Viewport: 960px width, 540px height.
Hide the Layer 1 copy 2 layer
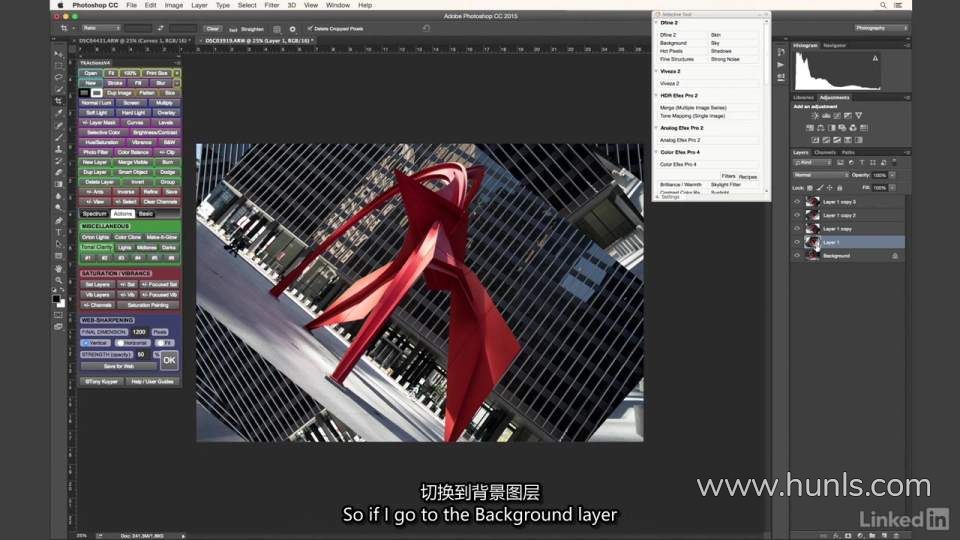pyautogui.click(x=797, y=215)
